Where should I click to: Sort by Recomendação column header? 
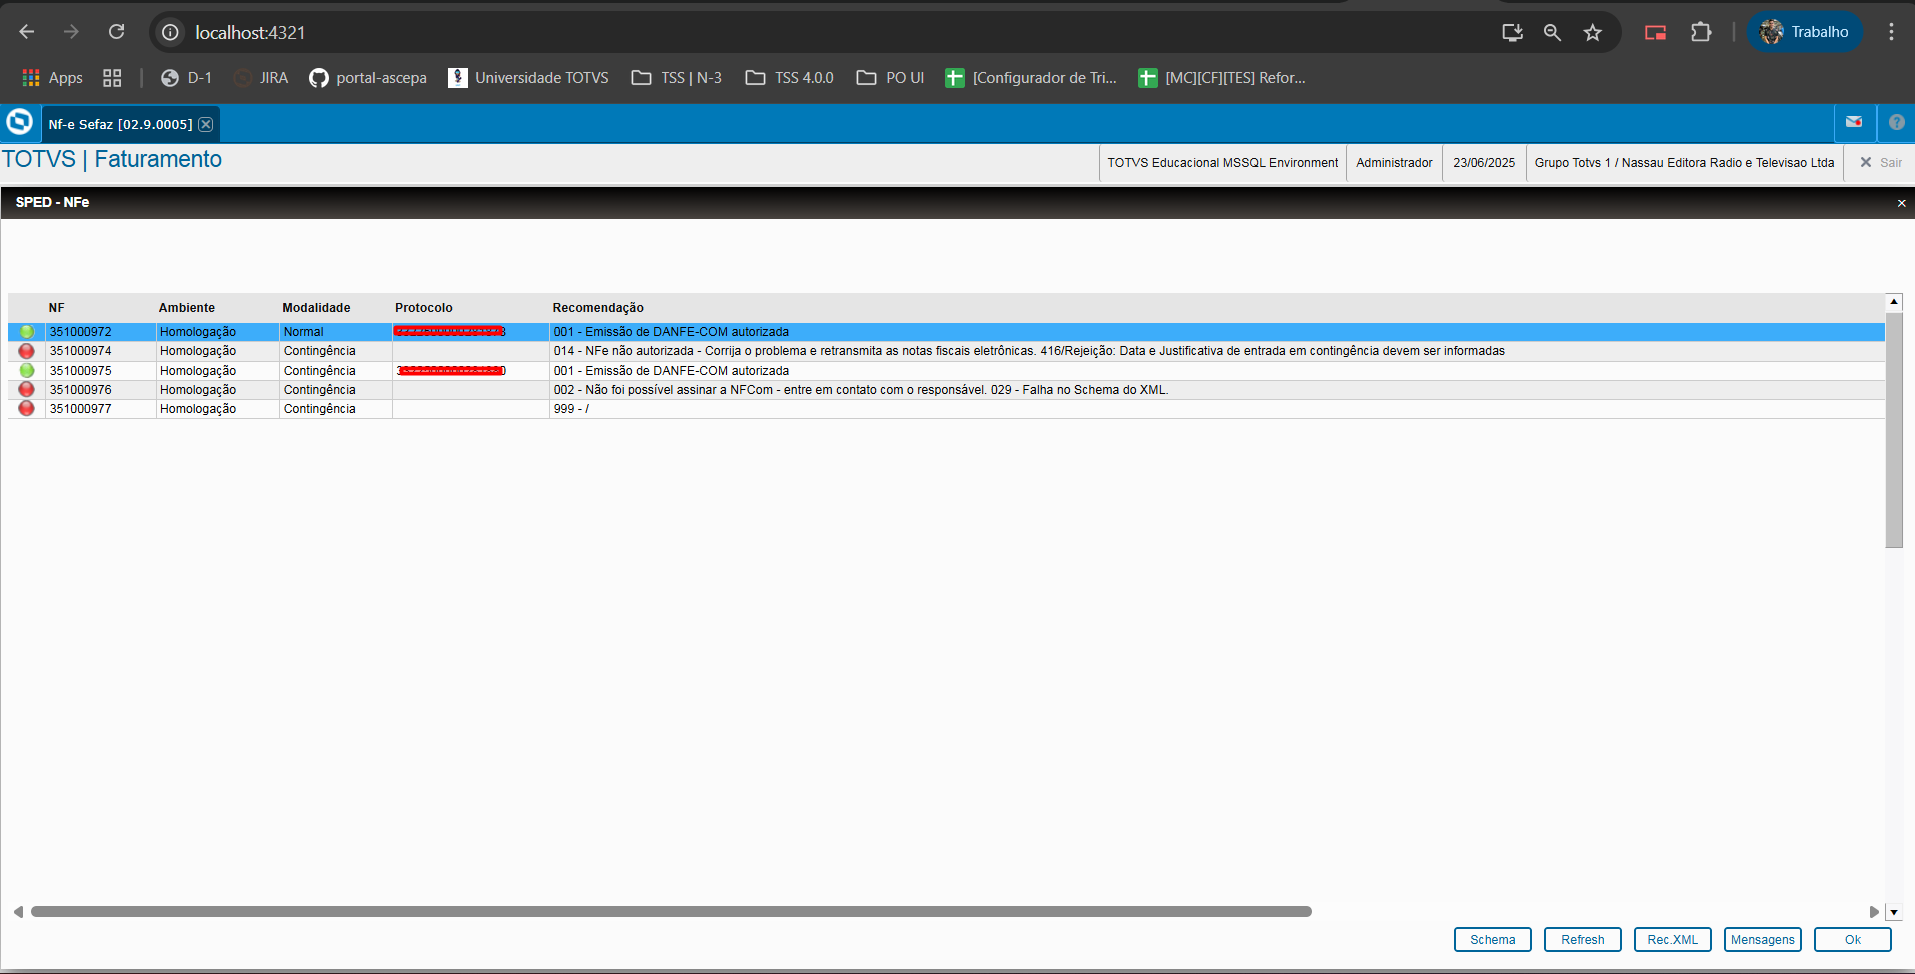coord(598,308)
